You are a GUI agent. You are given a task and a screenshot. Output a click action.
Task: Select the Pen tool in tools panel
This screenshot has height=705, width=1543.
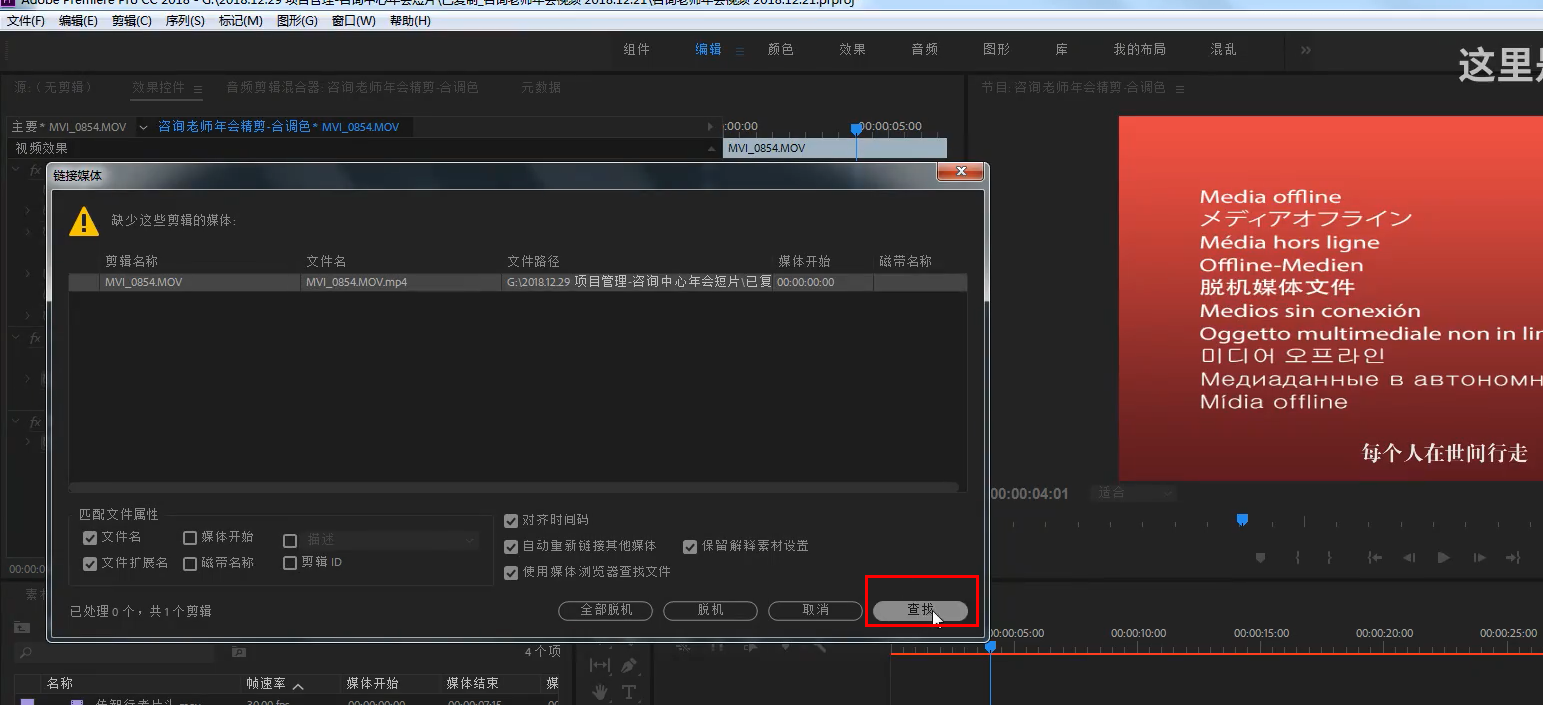click(629, 665)
